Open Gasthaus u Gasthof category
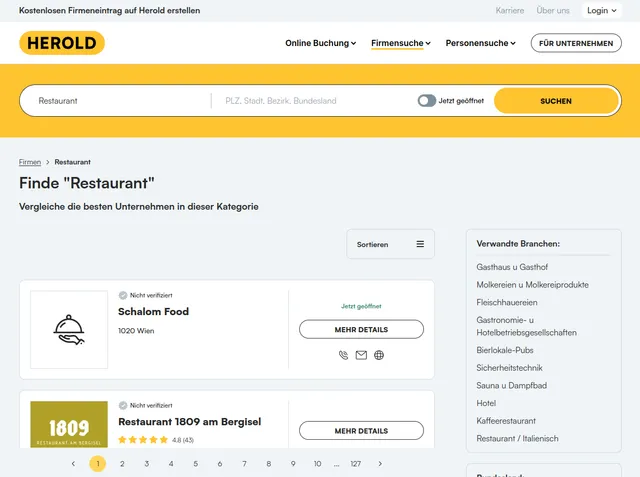 (512, 267)
